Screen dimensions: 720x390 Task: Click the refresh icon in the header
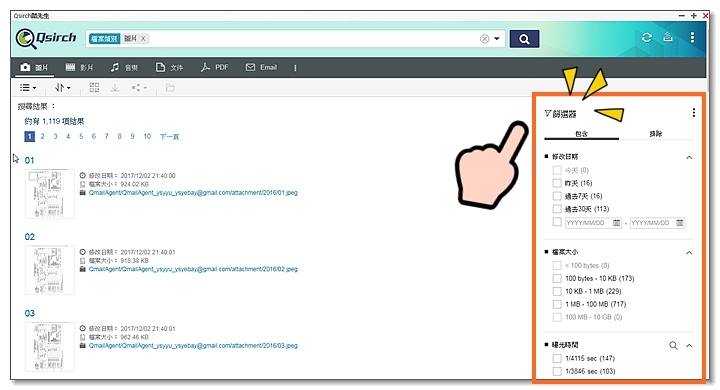[x=647, y=38]
